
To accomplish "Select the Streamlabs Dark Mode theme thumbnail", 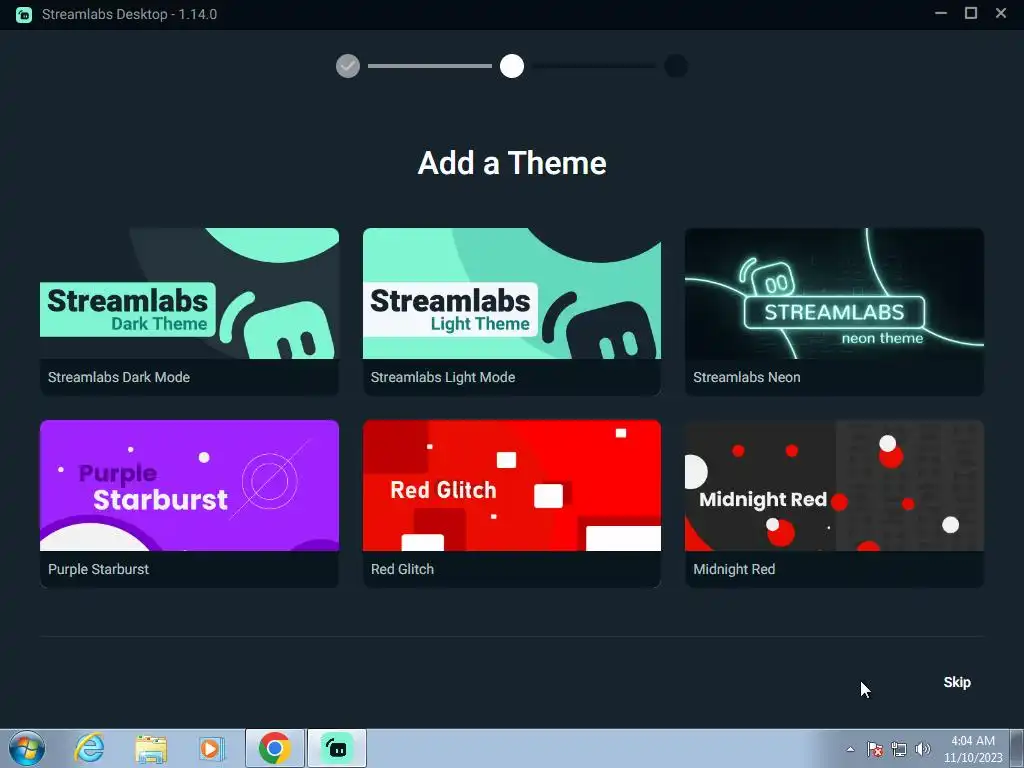I will coord(189,293).
